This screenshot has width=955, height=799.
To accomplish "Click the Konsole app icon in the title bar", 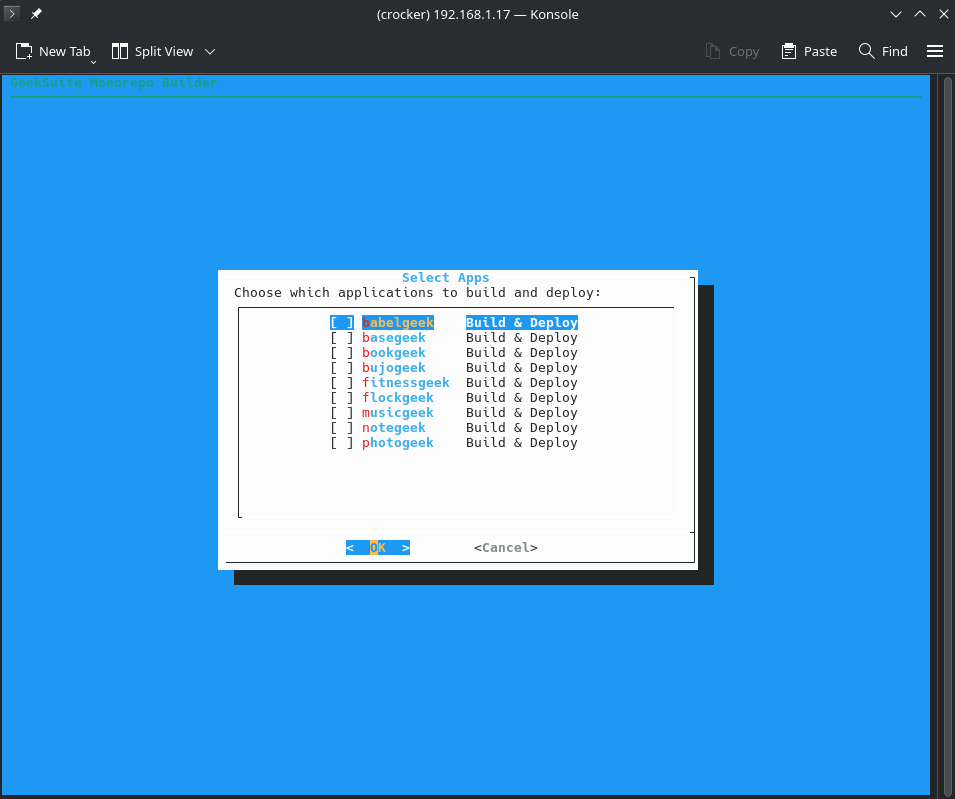I will tap(11, 14).
